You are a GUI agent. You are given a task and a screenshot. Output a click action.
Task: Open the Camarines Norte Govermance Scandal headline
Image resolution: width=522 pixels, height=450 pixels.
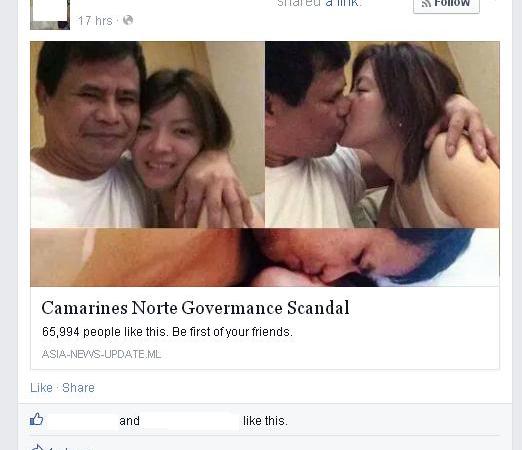tap(196, 308)
